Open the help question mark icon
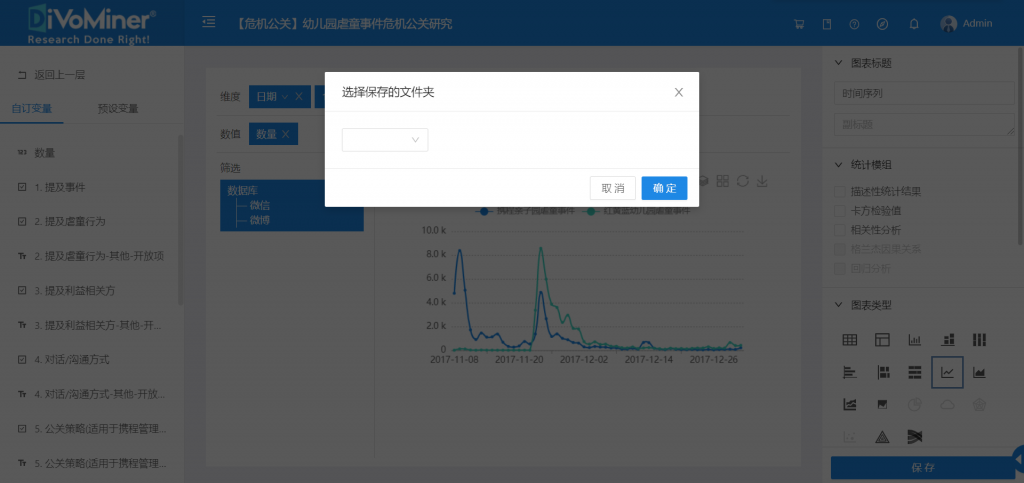 (x=854, y=23)
